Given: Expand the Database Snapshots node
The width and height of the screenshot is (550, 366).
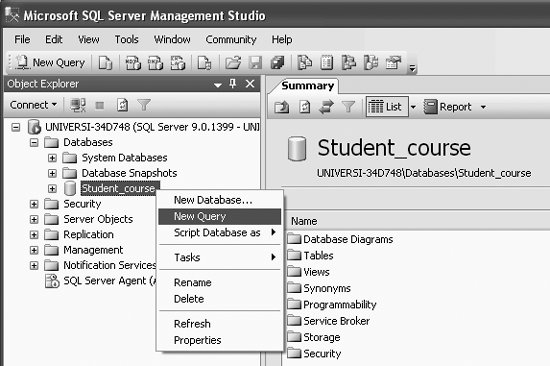Looking at the screenshot, I should (x=52, y=173).
